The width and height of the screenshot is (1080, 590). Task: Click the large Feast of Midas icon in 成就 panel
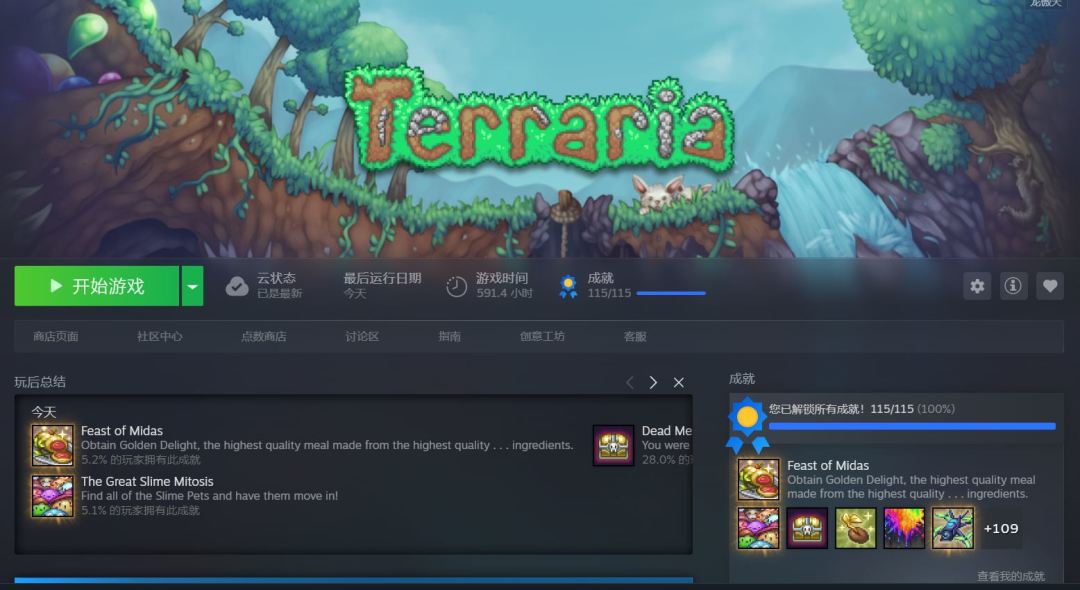click(758, 479)
